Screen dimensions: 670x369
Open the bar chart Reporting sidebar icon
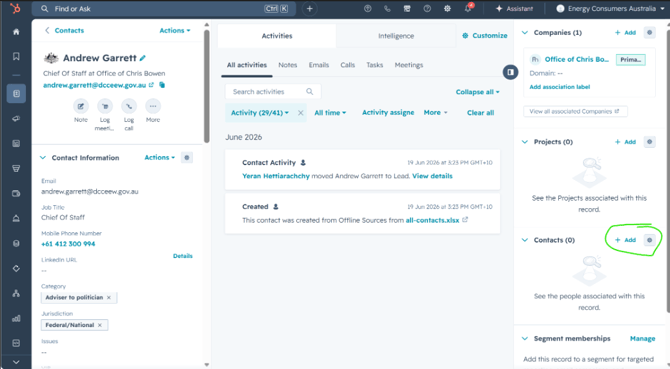16,318
